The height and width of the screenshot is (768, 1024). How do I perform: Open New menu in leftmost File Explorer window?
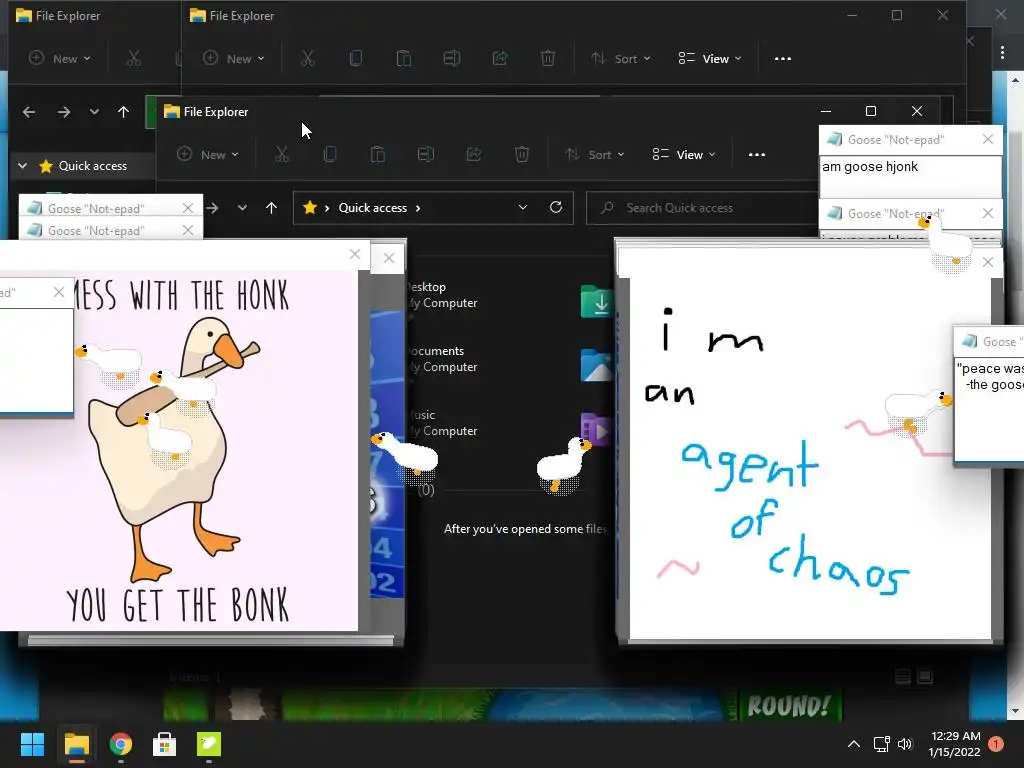59,59
